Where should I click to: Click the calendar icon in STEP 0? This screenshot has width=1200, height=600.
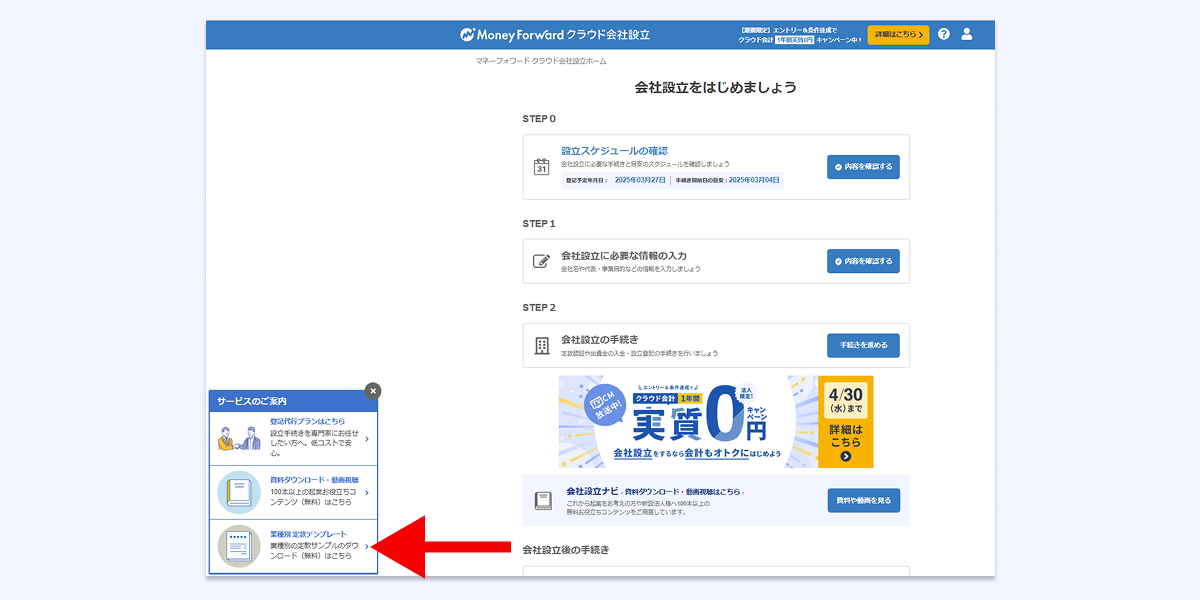(541, 167)
